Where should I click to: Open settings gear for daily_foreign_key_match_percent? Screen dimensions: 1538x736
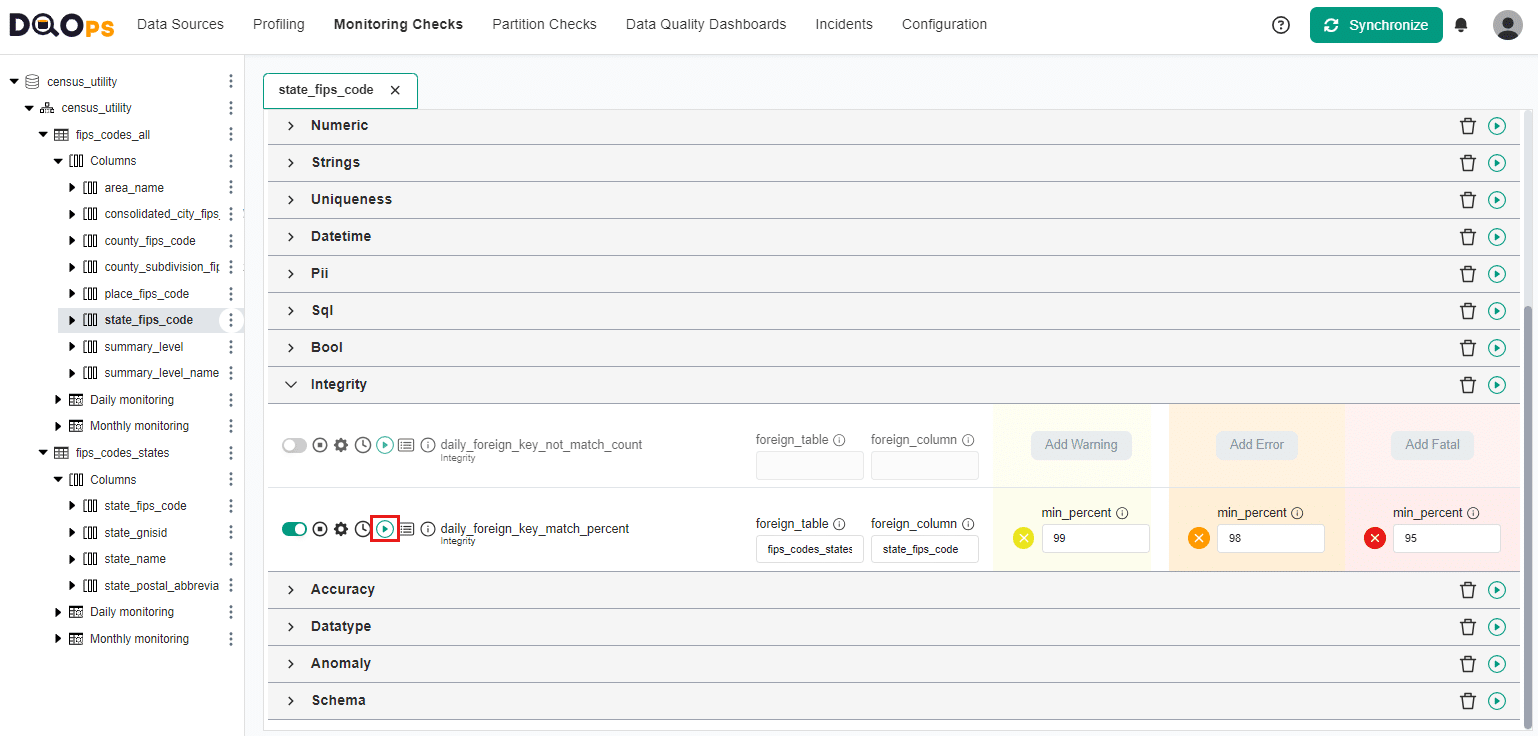coord(341,529)
